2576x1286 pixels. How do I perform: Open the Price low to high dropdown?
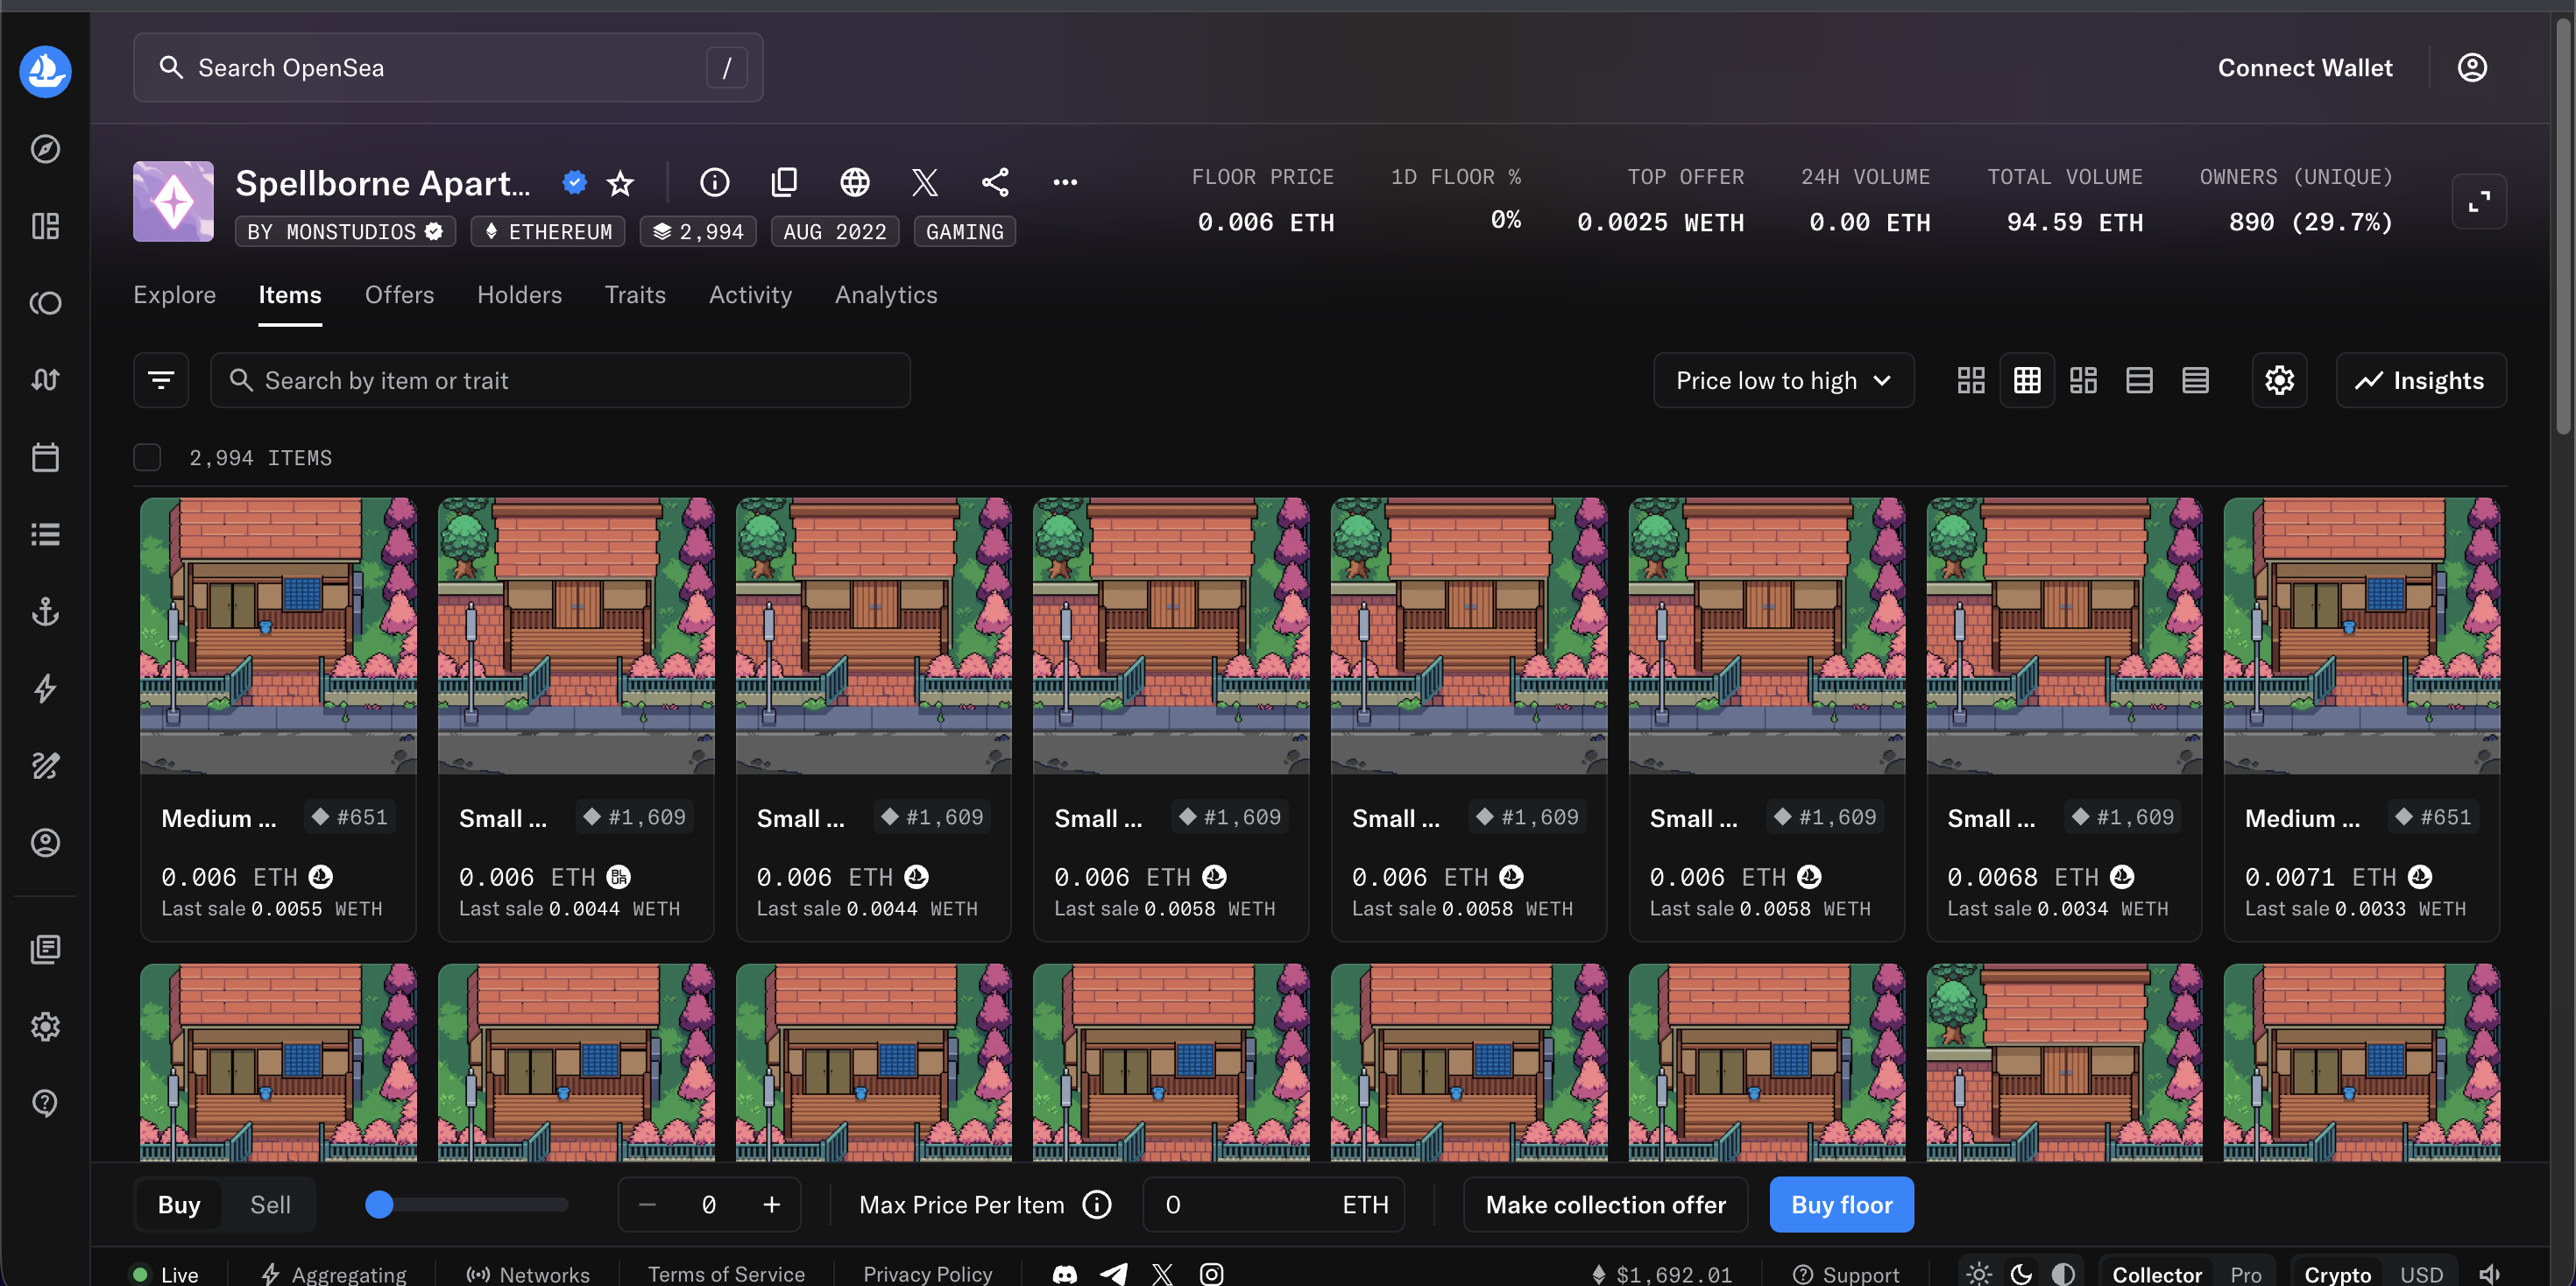point(1783,380)
